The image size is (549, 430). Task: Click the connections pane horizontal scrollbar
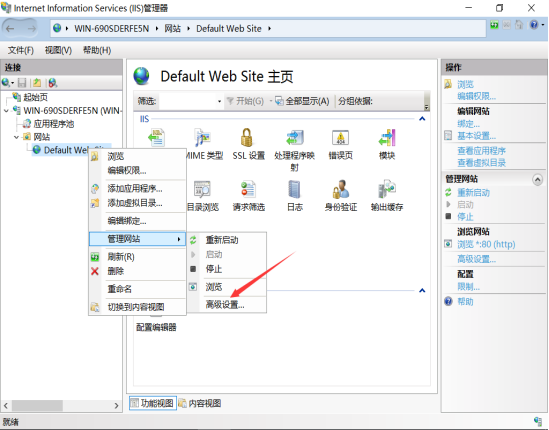pos(61,405)
